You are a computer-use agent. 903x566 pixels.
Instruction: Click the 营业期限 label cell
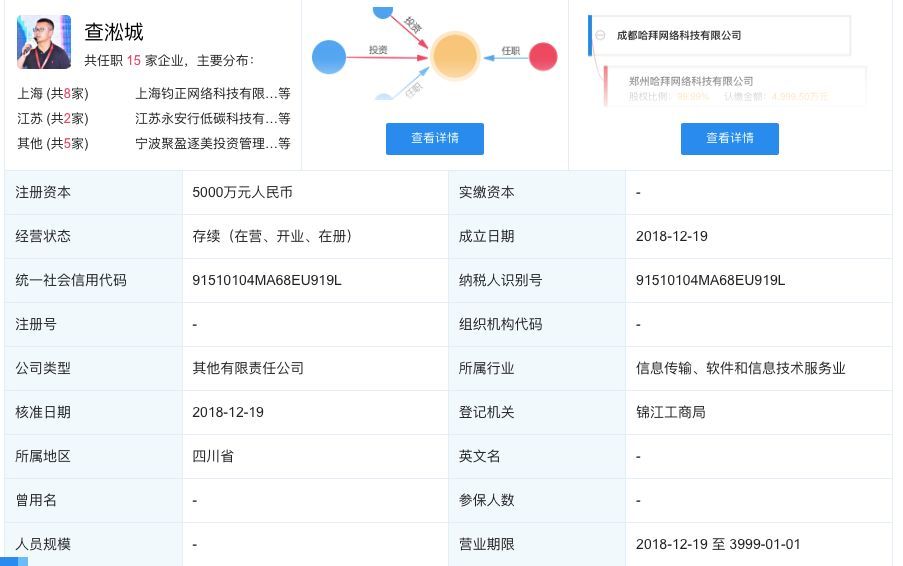pyautogui.click(x=537, y=544)
